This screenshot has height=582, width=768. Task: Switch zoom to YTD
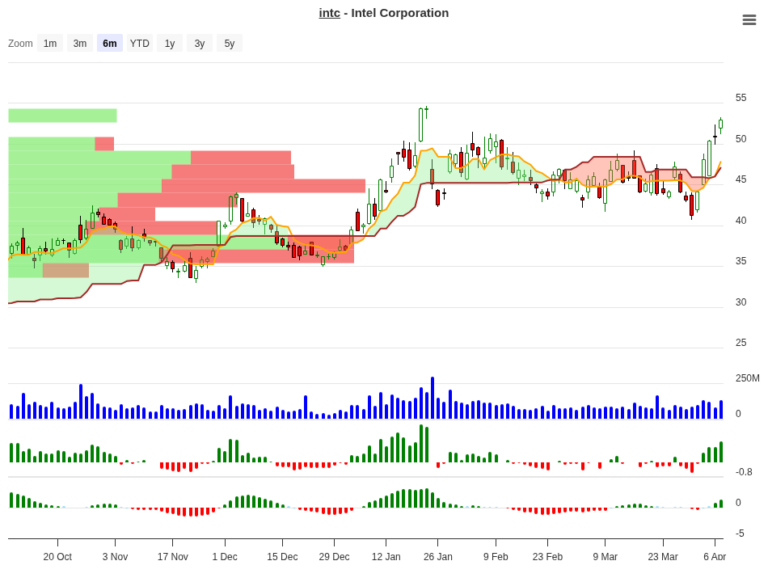140,43
